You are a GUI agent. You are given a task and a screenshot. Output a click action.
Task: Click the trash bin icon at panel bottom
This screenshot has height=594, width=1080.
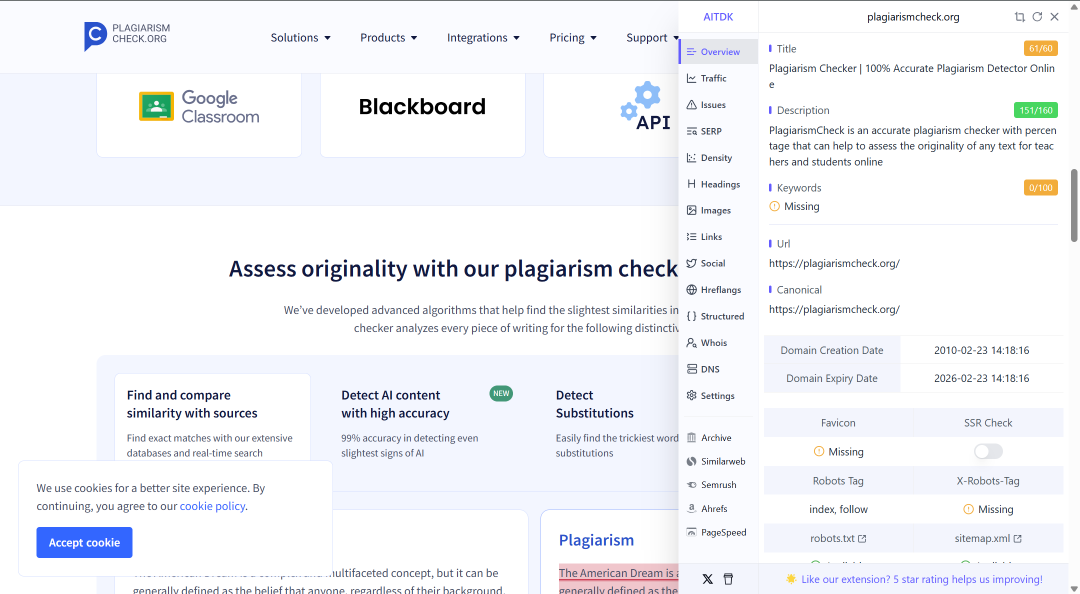[728, 579]
